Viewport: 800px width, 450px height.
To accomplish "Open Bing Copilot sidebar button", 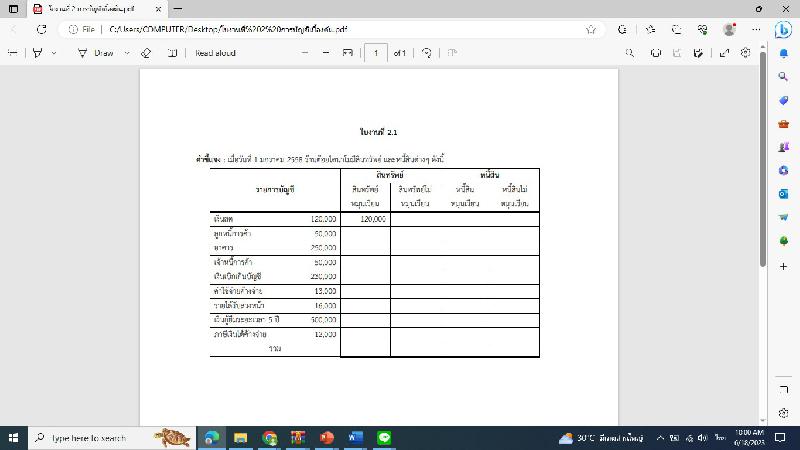I will click(x=784, y=30).
